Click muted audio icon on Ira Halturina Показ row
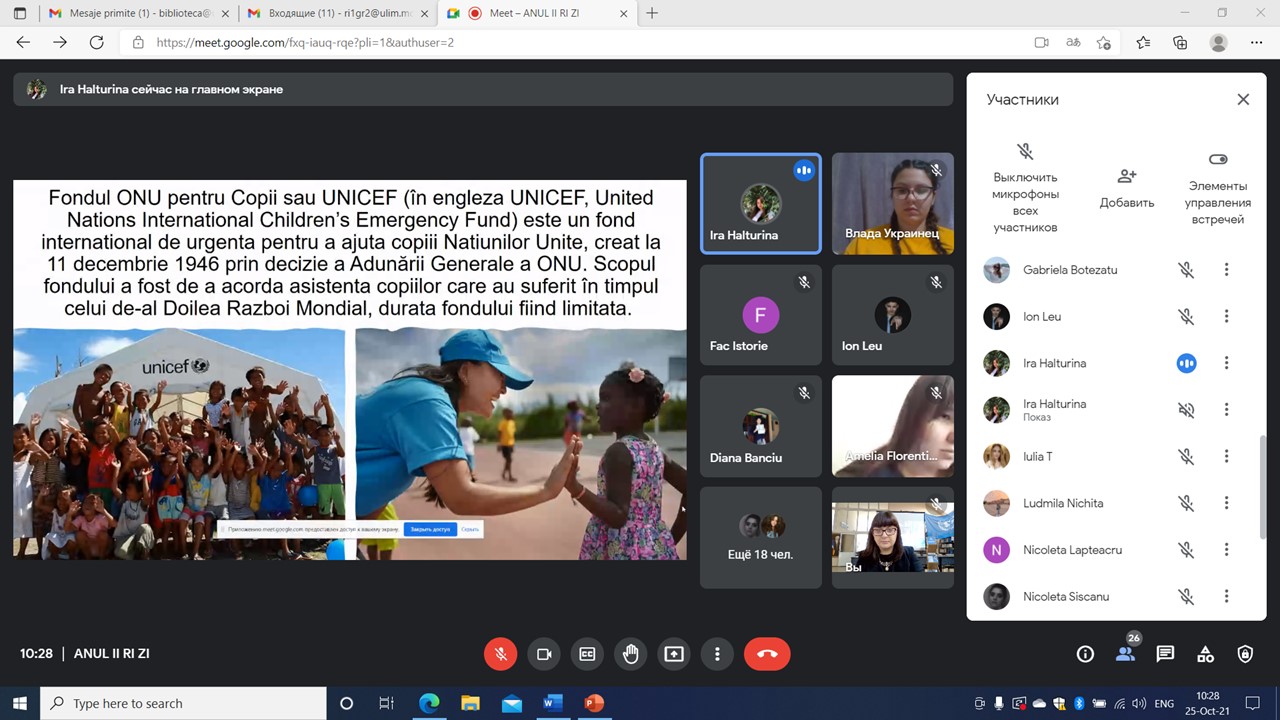 1186,410
